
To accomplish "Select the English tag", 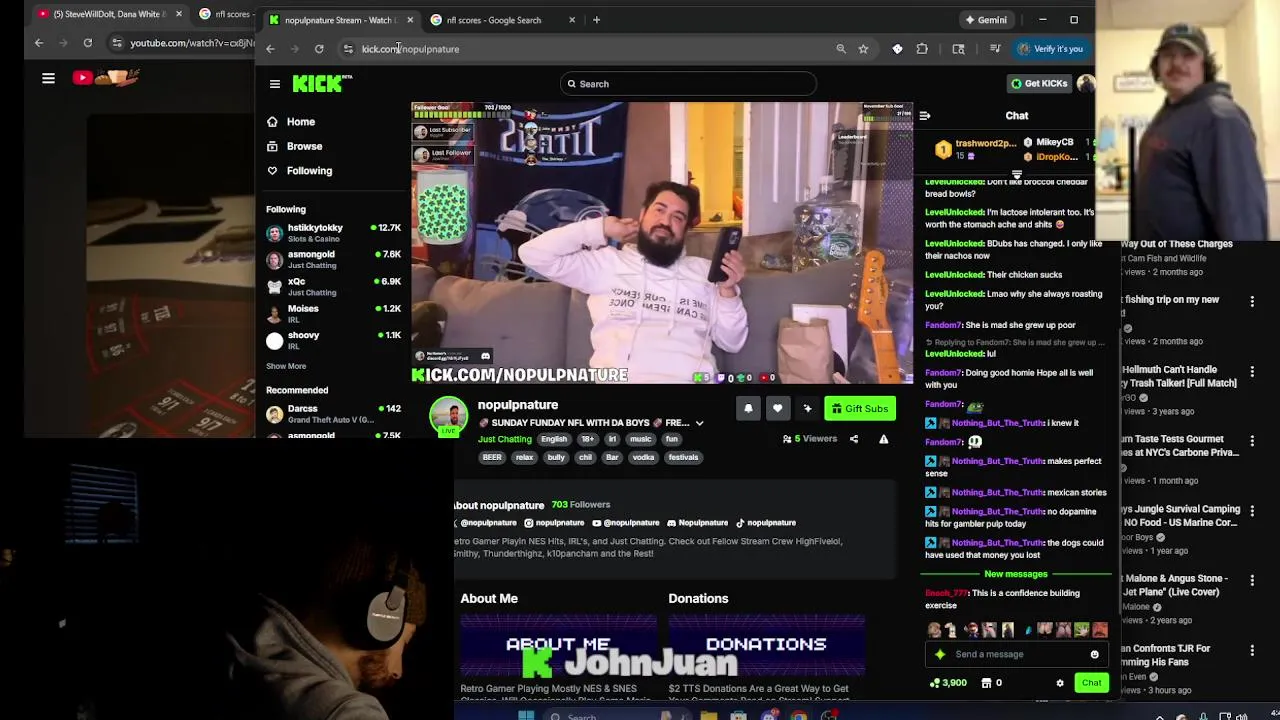I will tap(554, 439).
